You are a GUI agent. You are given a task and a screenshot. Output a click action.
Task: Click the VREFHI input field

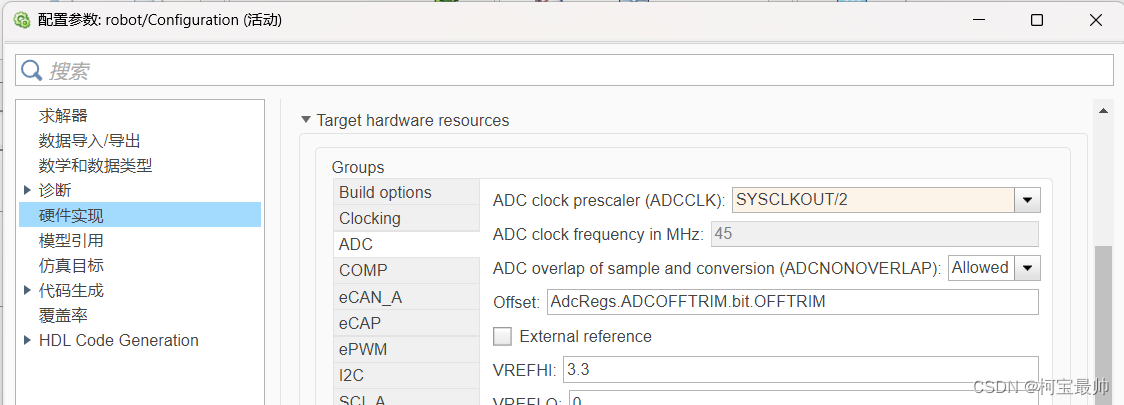[x=801, y=370]
